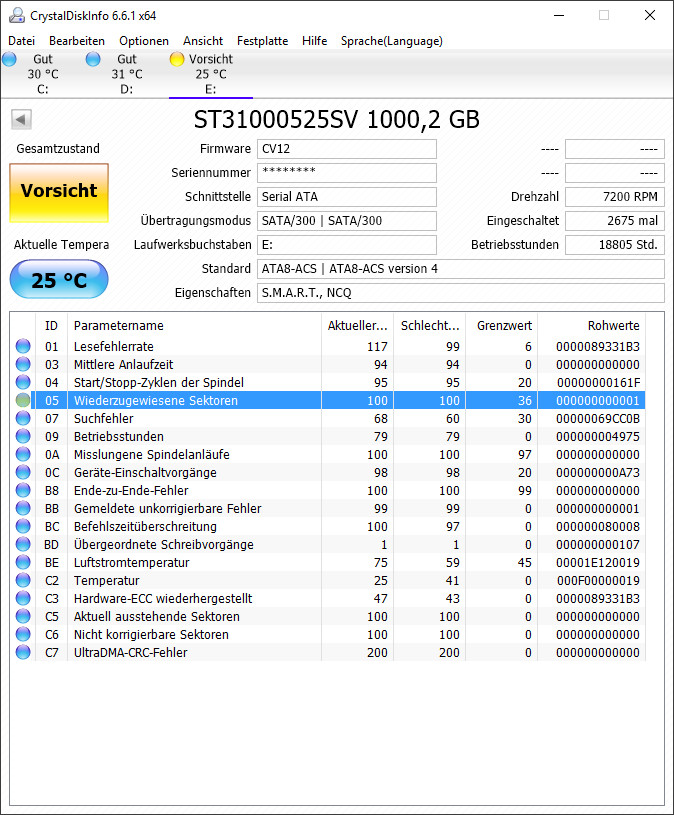This screenshot has height=815, width=674.
Task: Click the status orb of row ID 09 Betriebsstunden
Action: click(x=23, y=436)
